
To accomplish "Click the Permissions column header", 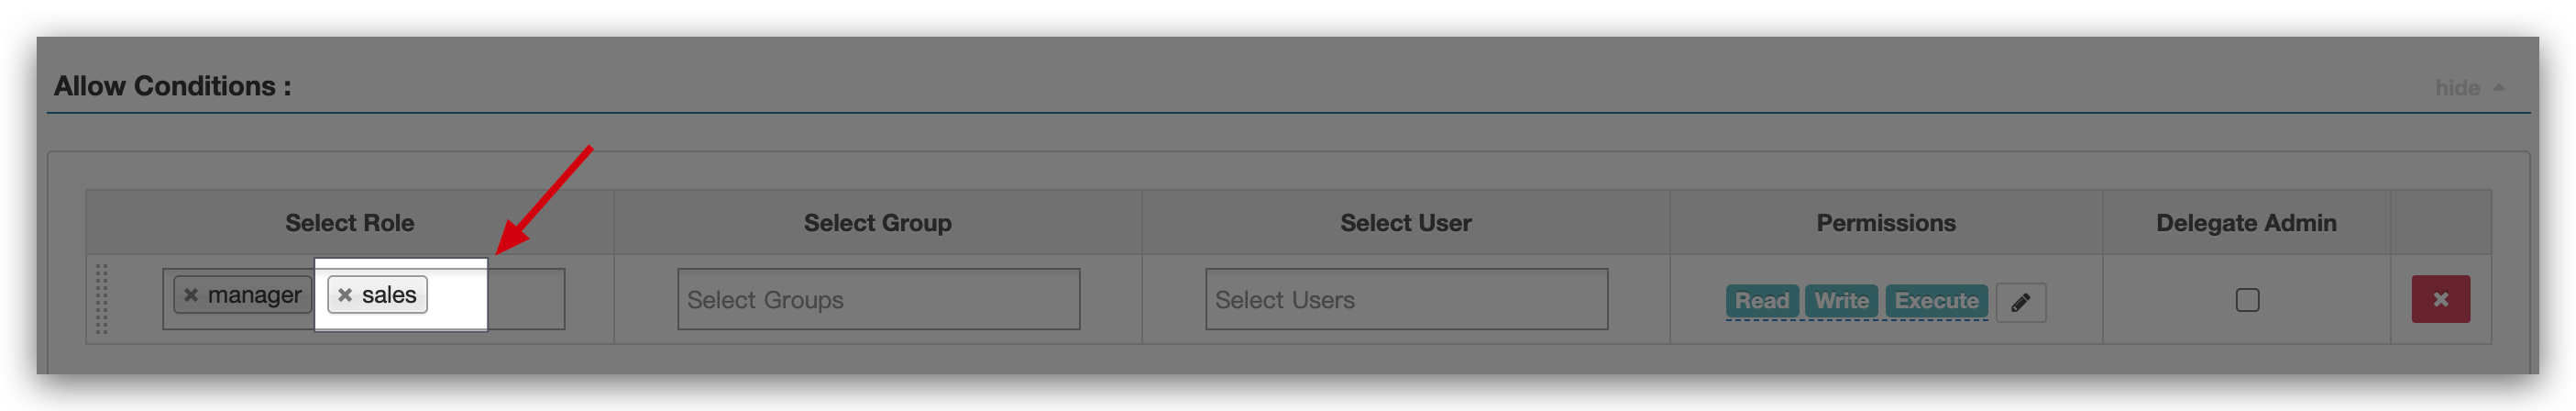I will pyautogui.click(x=1885, y=223).
